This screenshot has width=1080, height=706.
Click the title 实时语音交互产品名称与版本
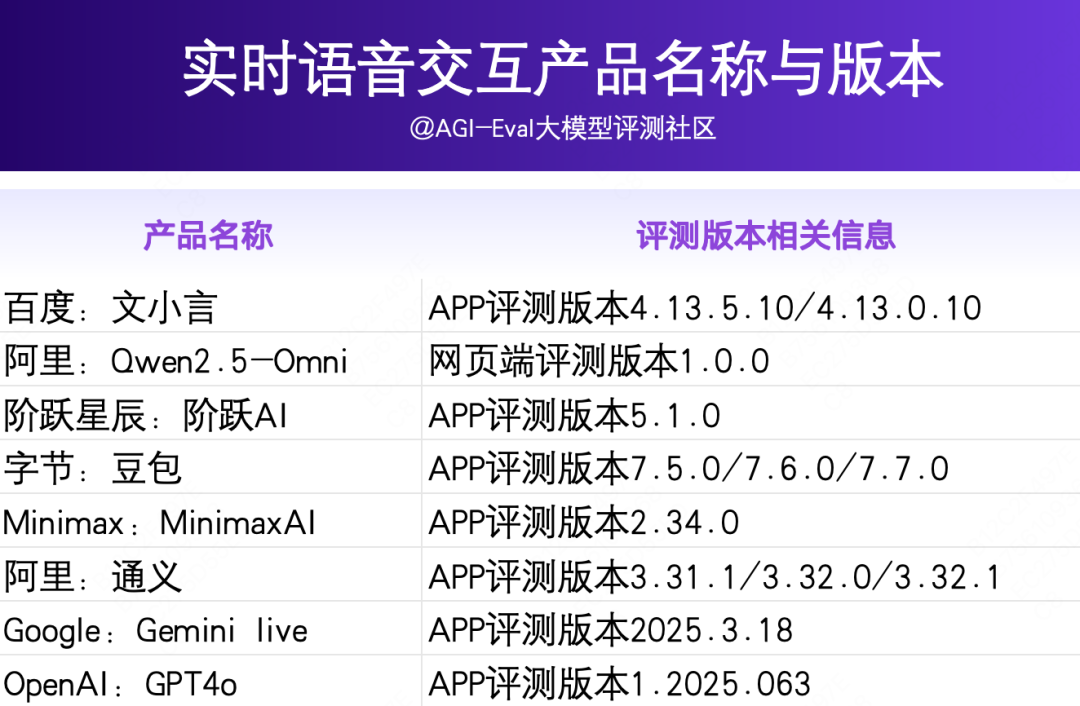point(562,69)
